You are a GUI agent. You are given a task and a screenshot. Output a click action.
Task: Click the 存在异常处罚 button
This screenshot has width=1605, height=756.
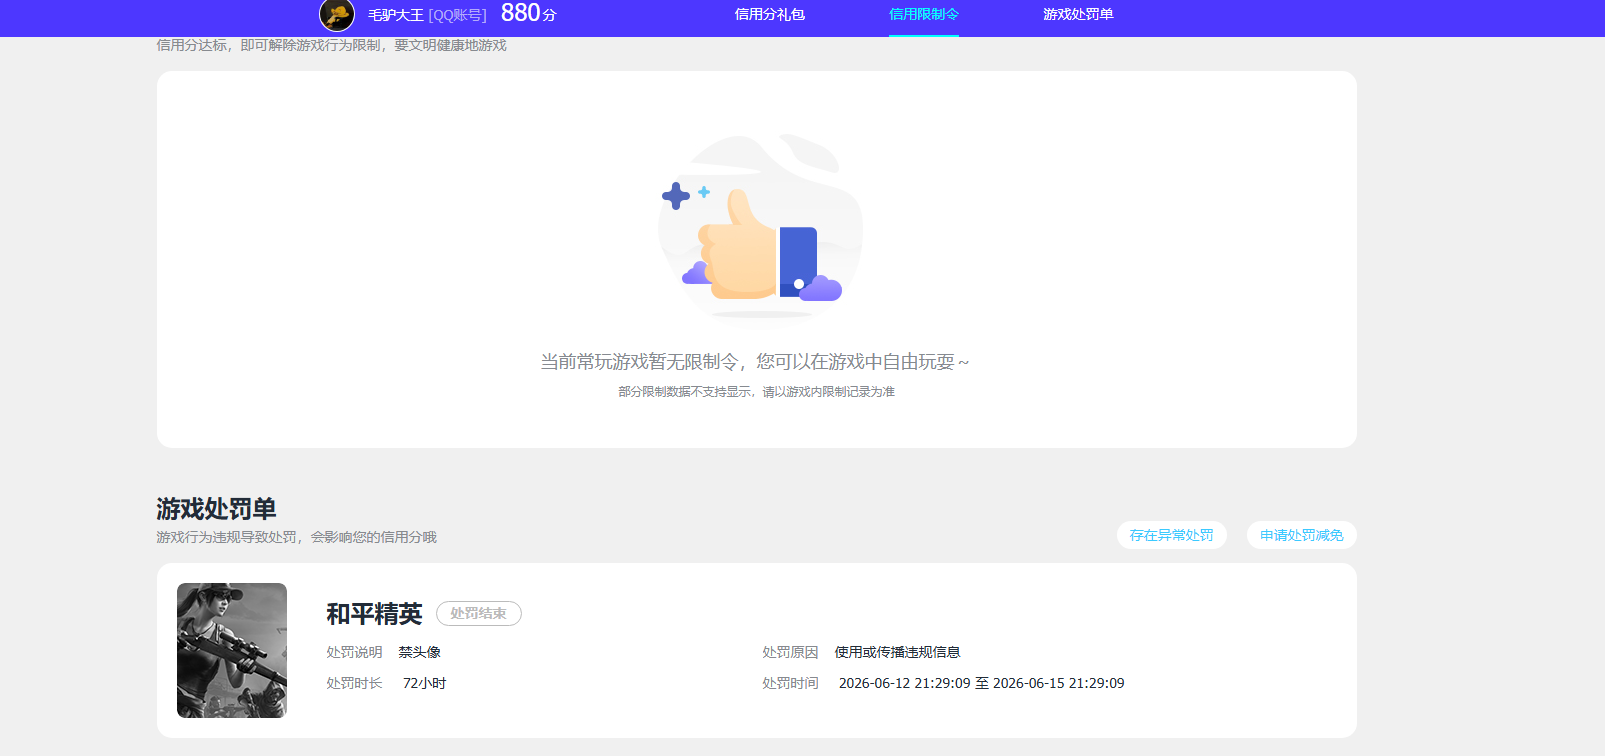pyautogui.click(x=1172, y=535)
